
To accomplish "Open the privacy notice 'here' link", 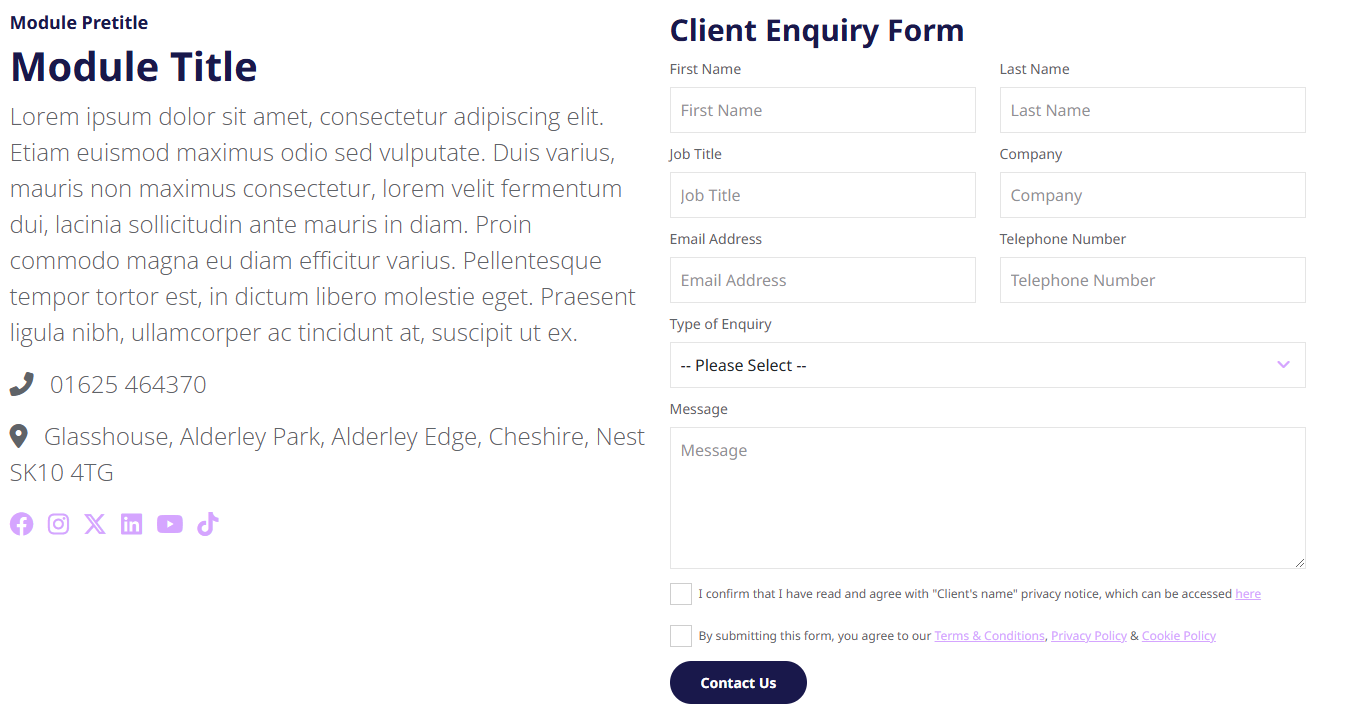I will pos(1248,594).
